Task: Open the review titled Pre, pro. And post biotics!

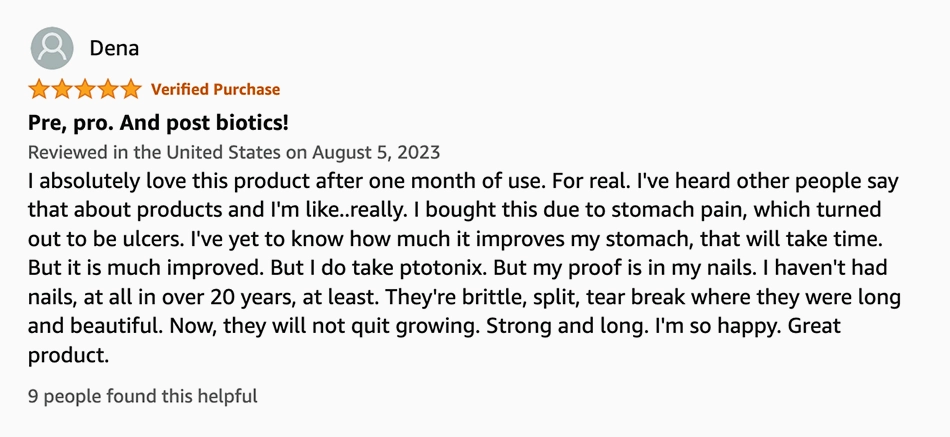Action: click(158, 123)
